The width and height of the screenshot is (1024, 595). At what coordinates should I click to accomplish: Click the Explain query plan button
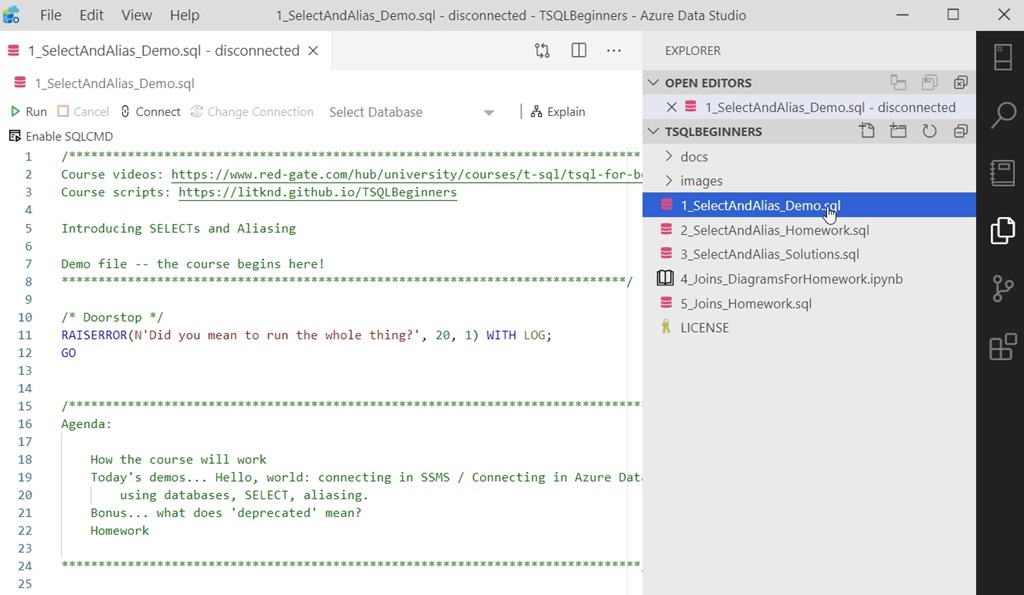[x=558, y=112]
